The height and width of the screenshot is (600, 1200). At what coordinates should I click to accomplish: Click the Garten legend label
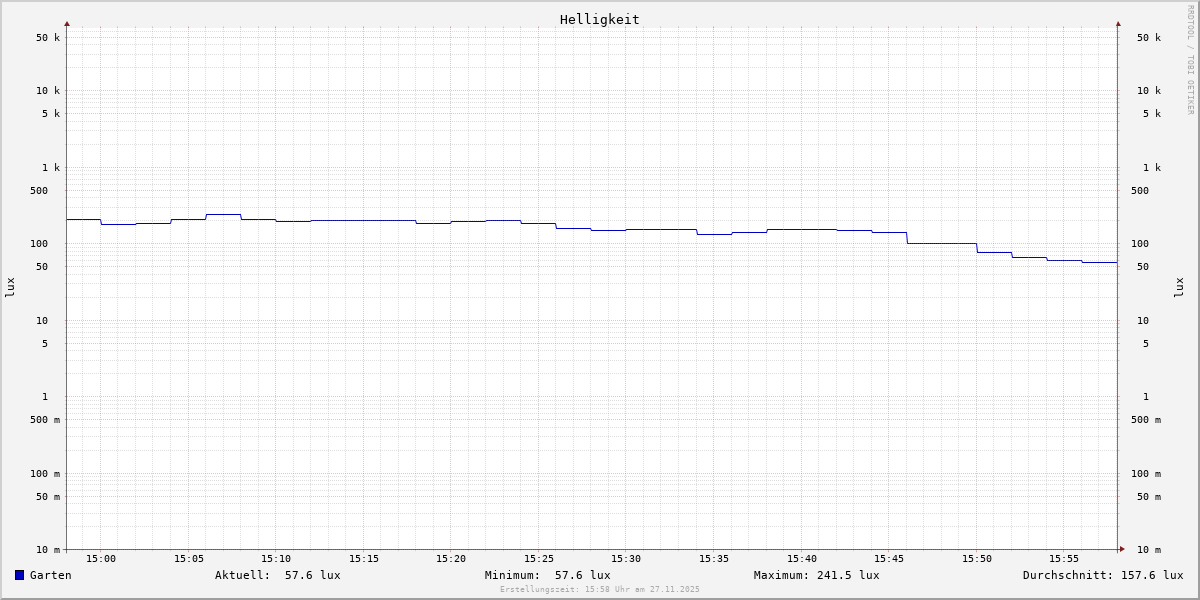[x=50, y=575]
